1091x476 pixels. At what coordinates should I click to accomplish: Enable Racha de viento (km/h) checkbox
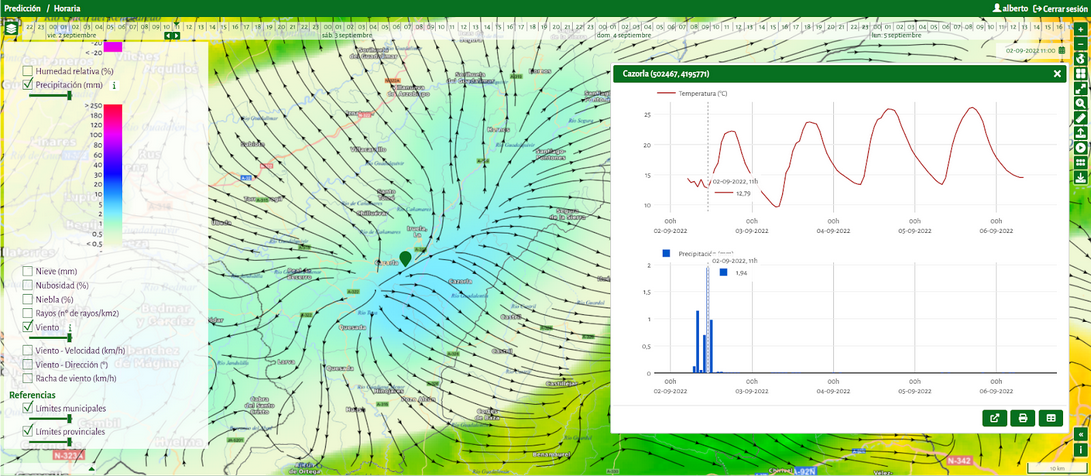28,378
